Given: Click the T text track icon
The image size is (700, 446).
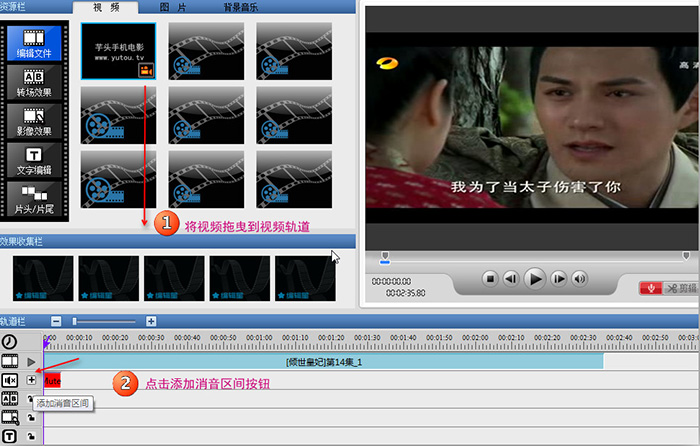Looking at the screenshot, I should (x=10, y=436).
